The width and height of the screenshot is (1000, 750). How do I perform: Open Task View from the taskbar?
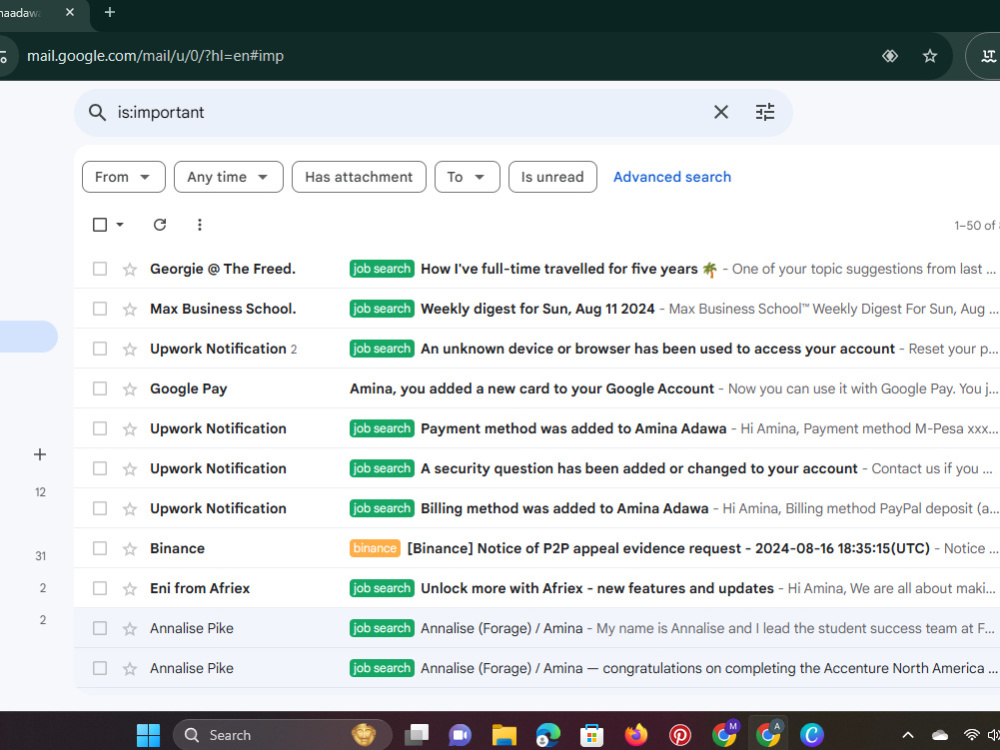tap(416, 735)
